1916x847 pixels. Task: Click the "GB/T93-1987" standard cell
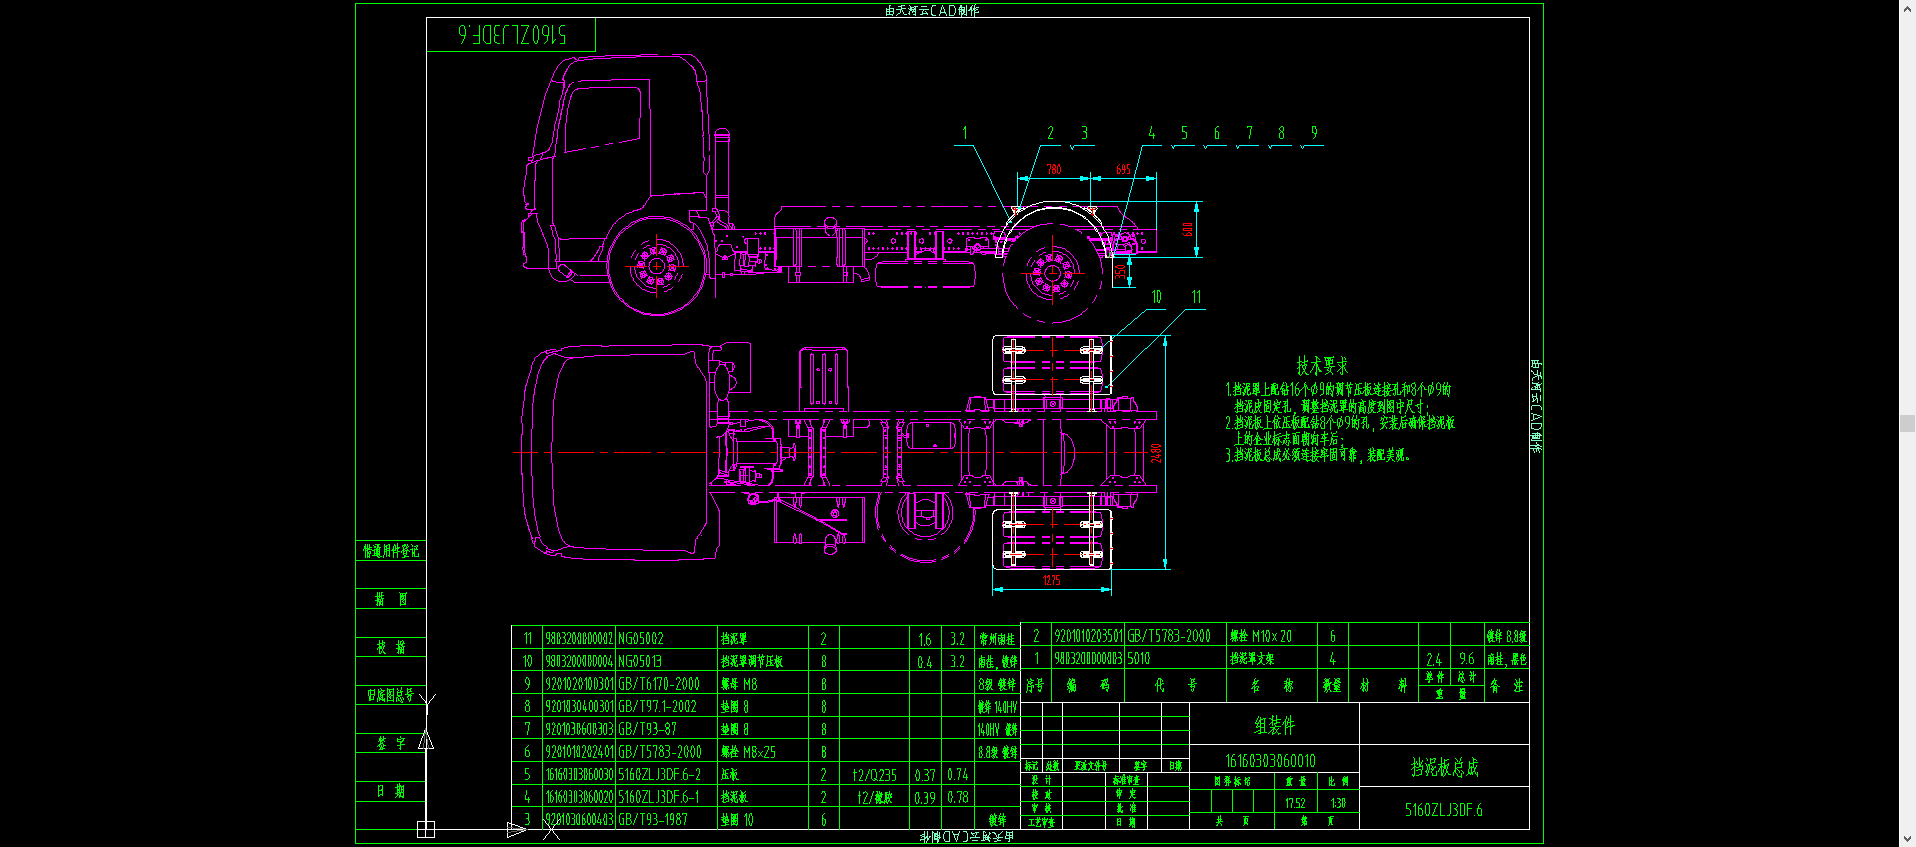(653, 820)
